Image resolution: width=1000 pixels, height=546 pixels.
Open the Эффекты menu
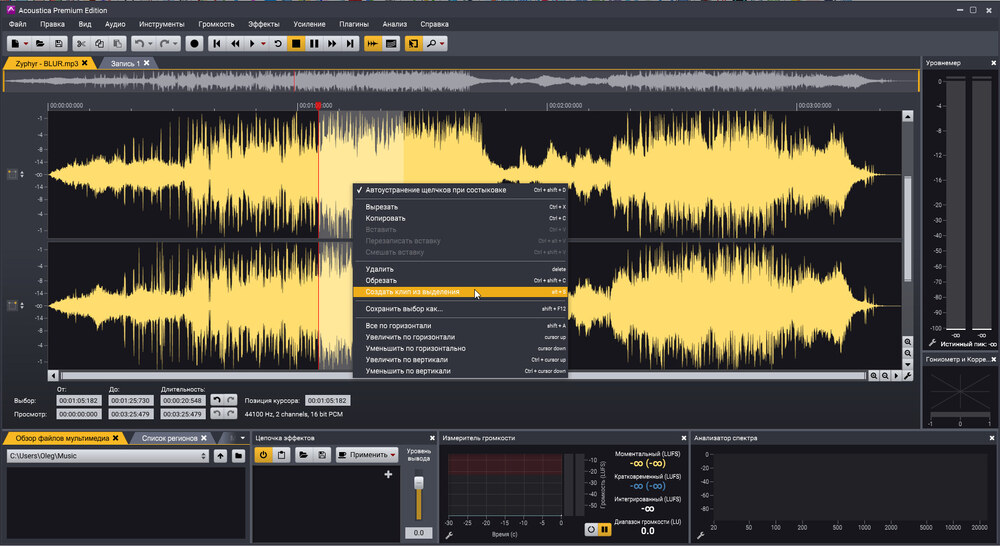pyautogui.click(x=263, y=23)
